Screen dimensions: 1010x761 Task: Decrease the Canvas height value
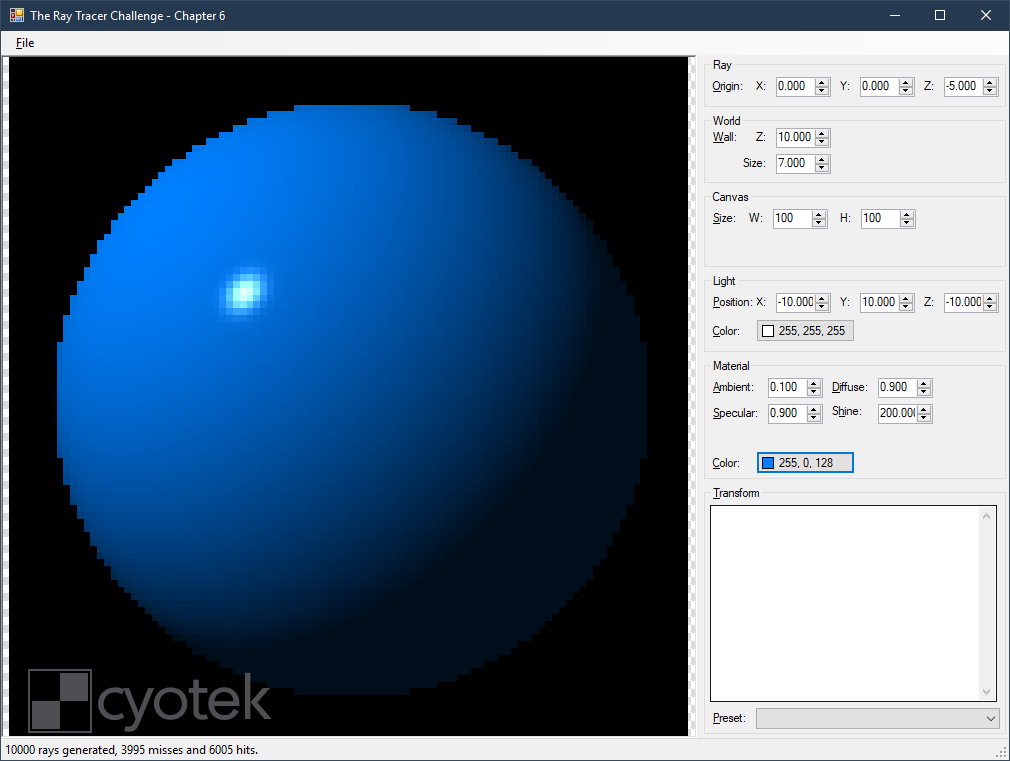pos(906,223)
